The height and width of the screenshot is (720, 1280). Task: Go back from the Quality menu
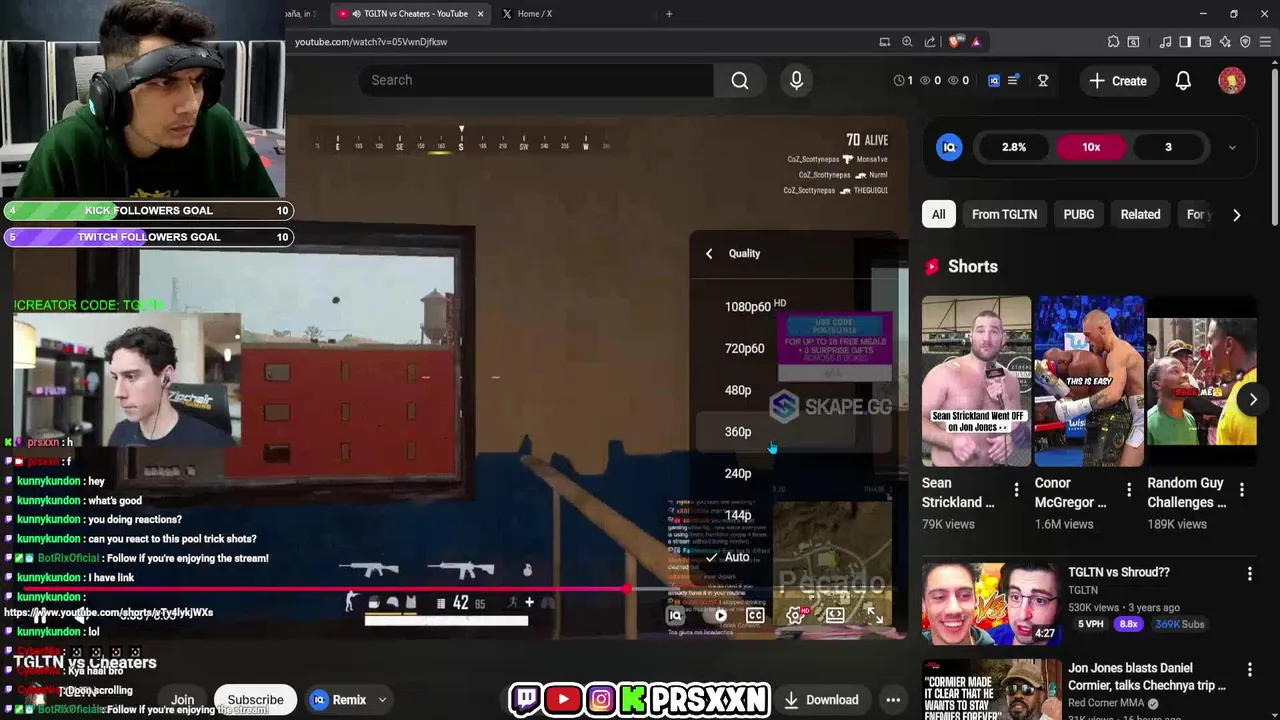point(709,253)
